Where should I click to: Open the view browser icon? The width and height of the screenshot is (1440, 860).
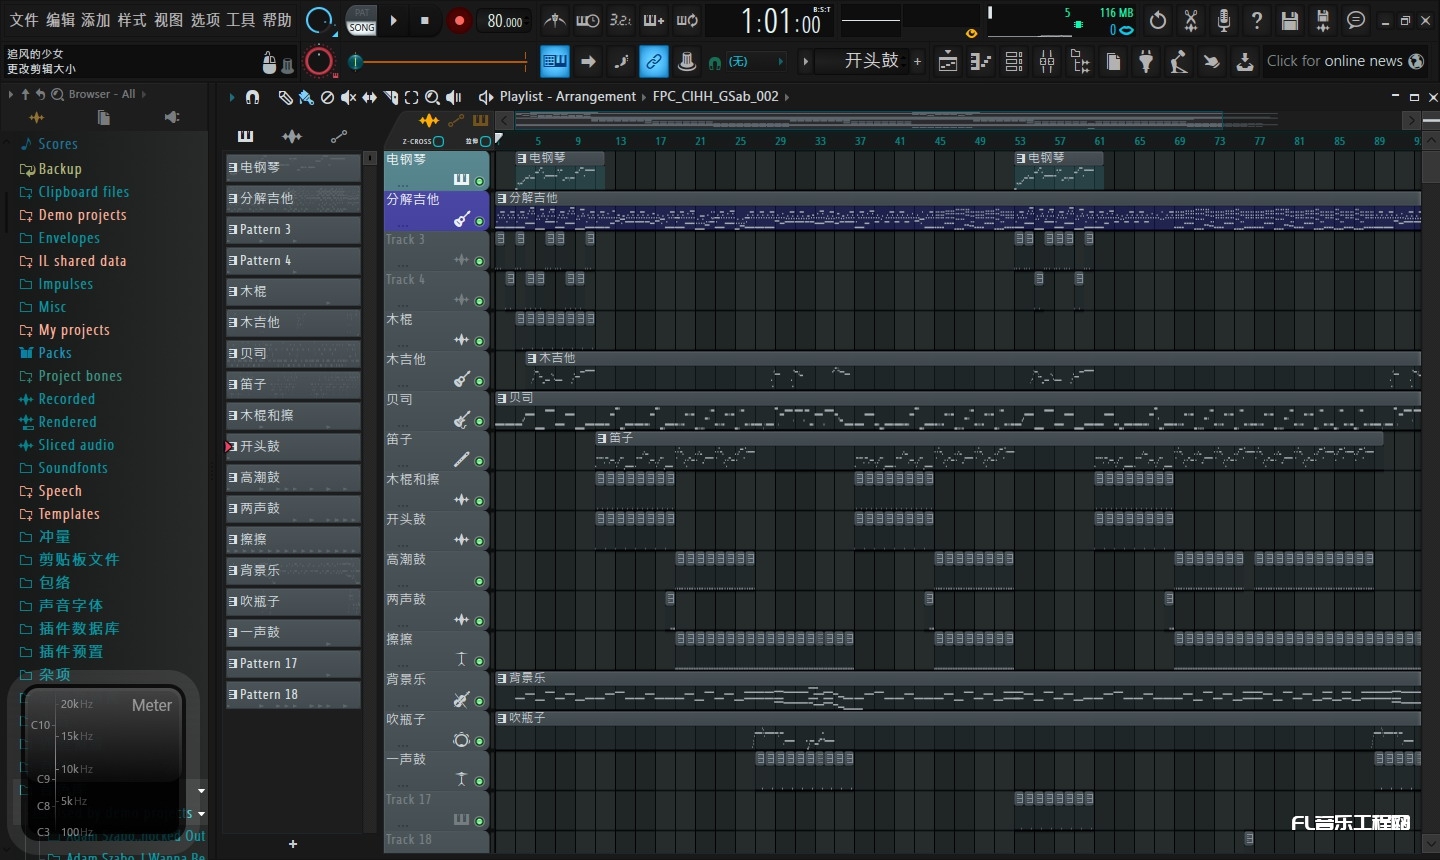[x=1080, y=62]
